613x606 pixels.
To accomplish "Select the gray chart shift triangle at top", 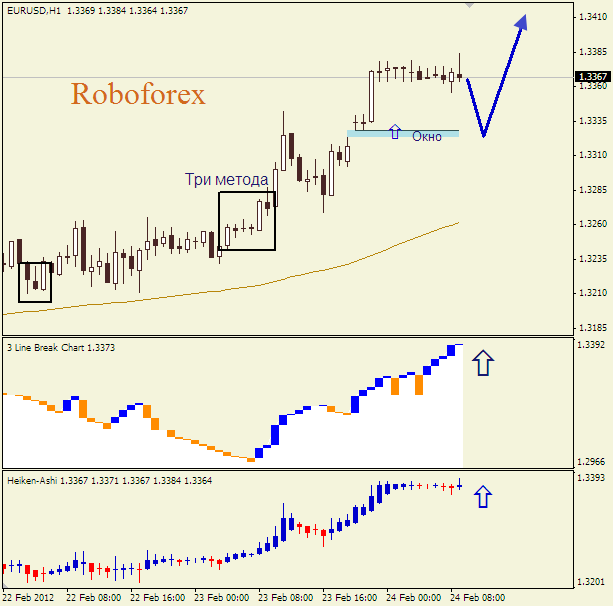I will click(x=472, y=5).
